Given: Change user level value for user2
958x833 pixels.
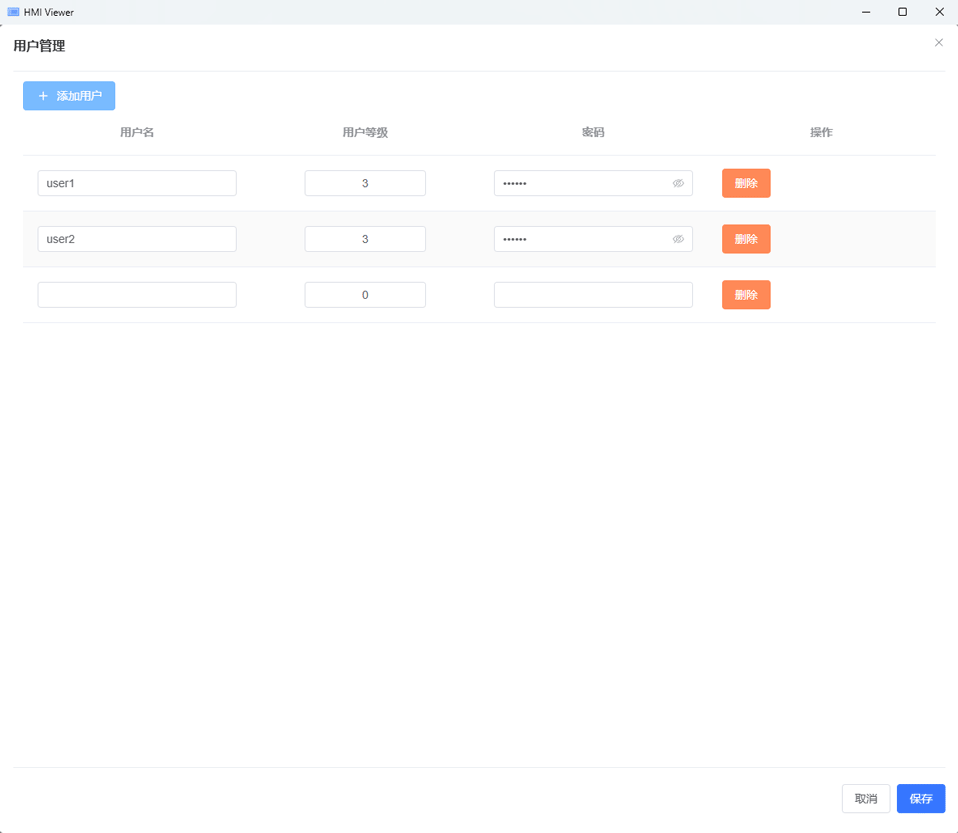Looking at the screenshot, I should tap(365, 240).
